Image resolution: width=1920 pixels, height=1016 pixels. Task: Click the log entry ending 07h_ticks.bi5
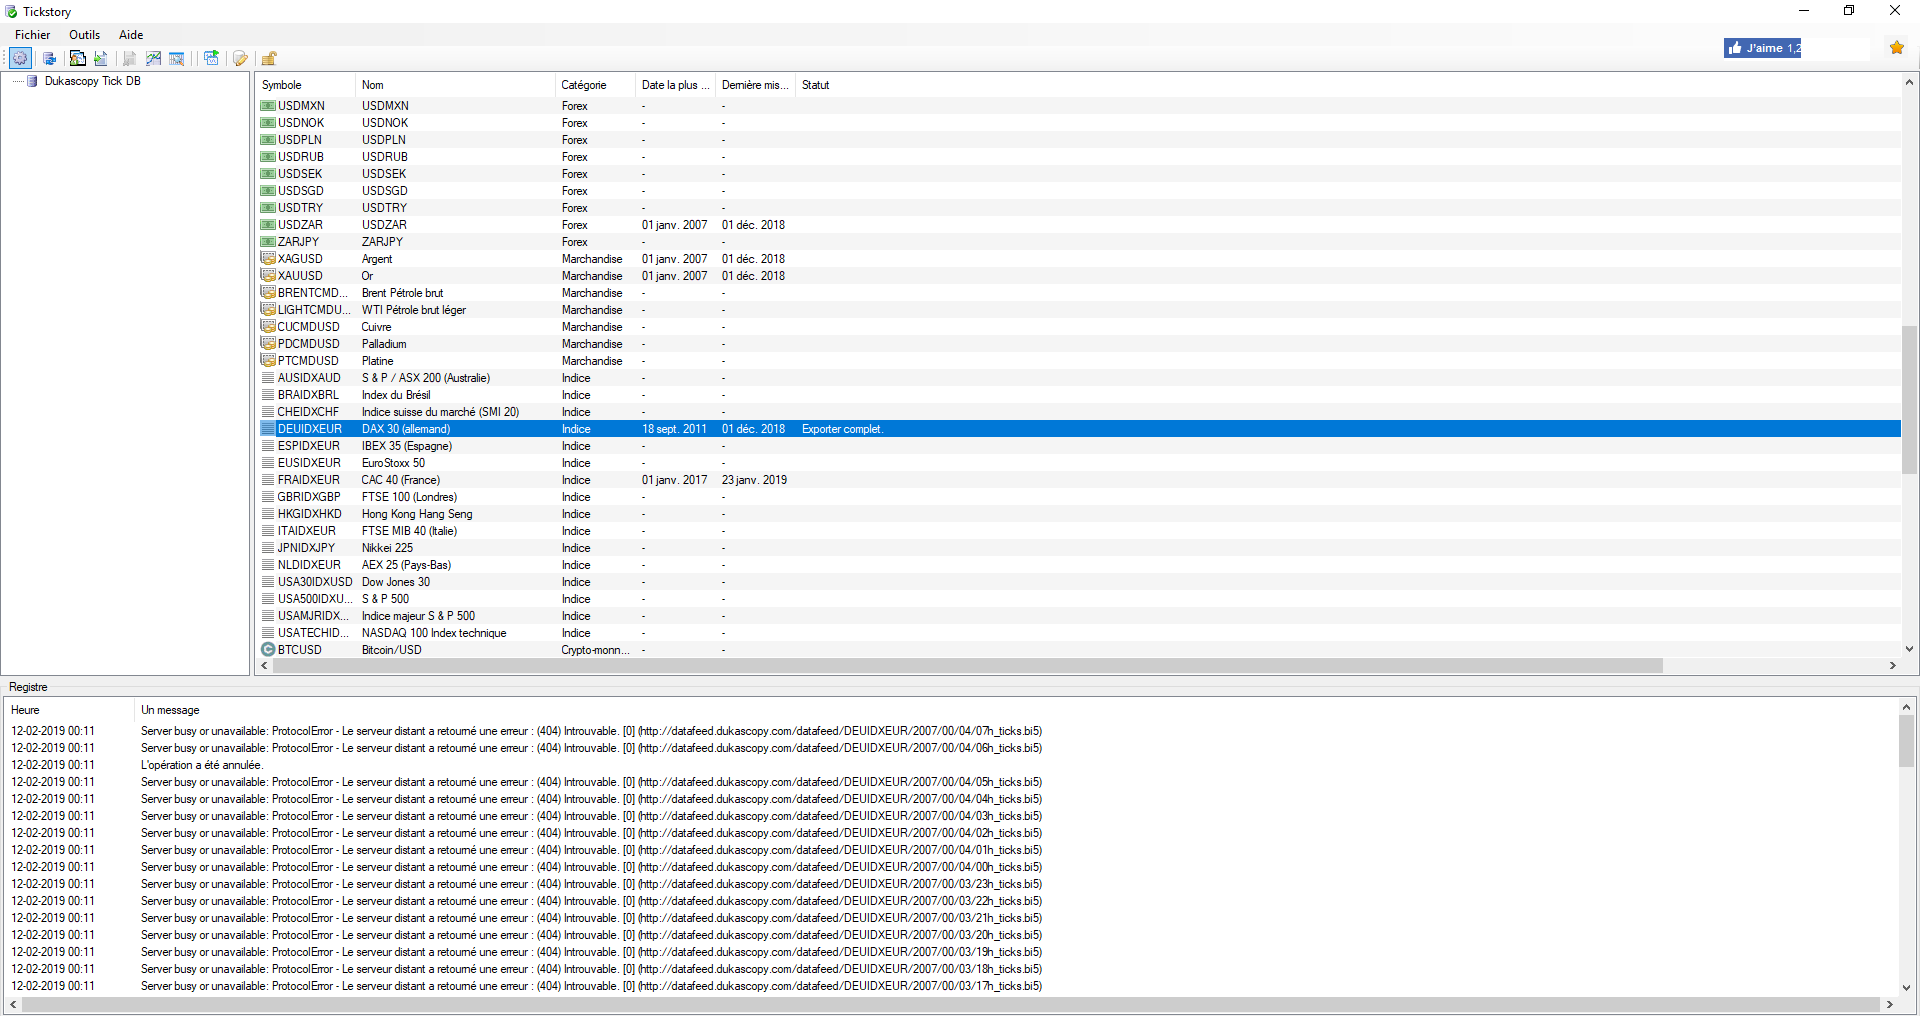click(591, 731)
